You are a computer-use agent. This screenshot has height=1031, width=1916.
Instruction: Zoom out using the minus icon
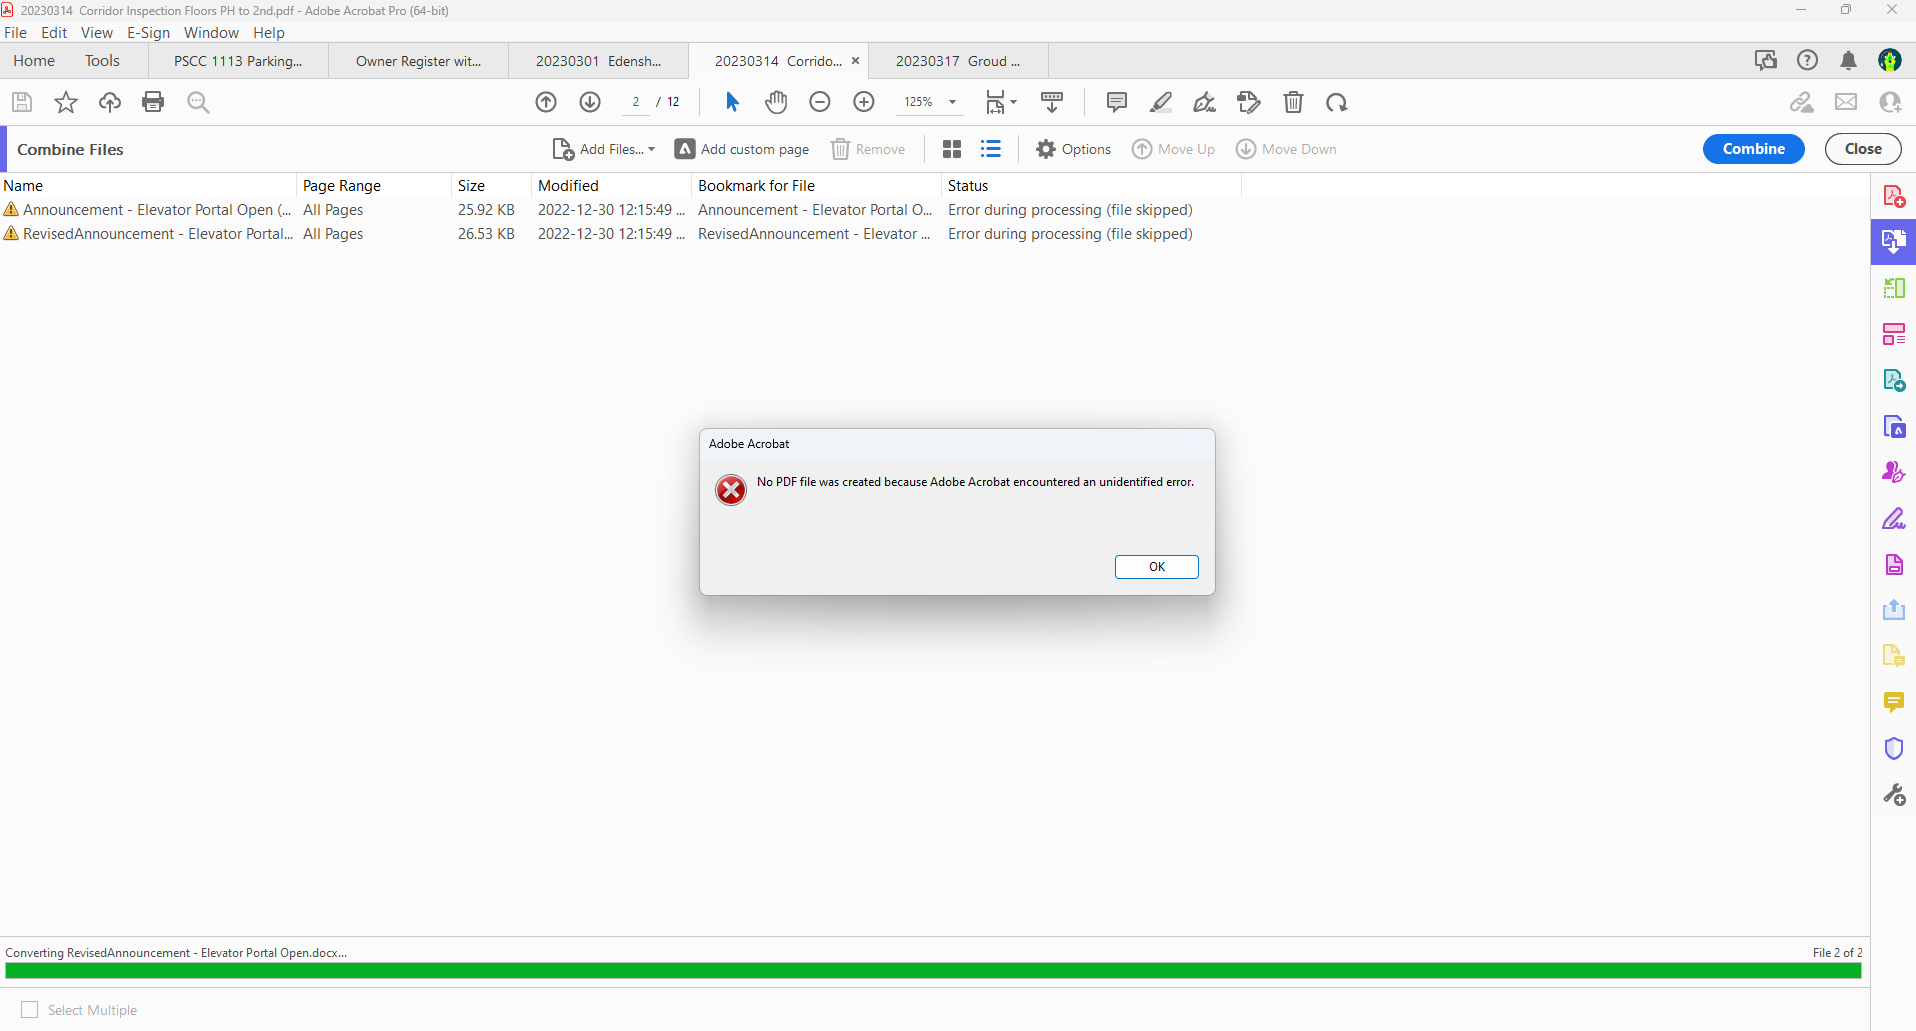pos(820,101)
